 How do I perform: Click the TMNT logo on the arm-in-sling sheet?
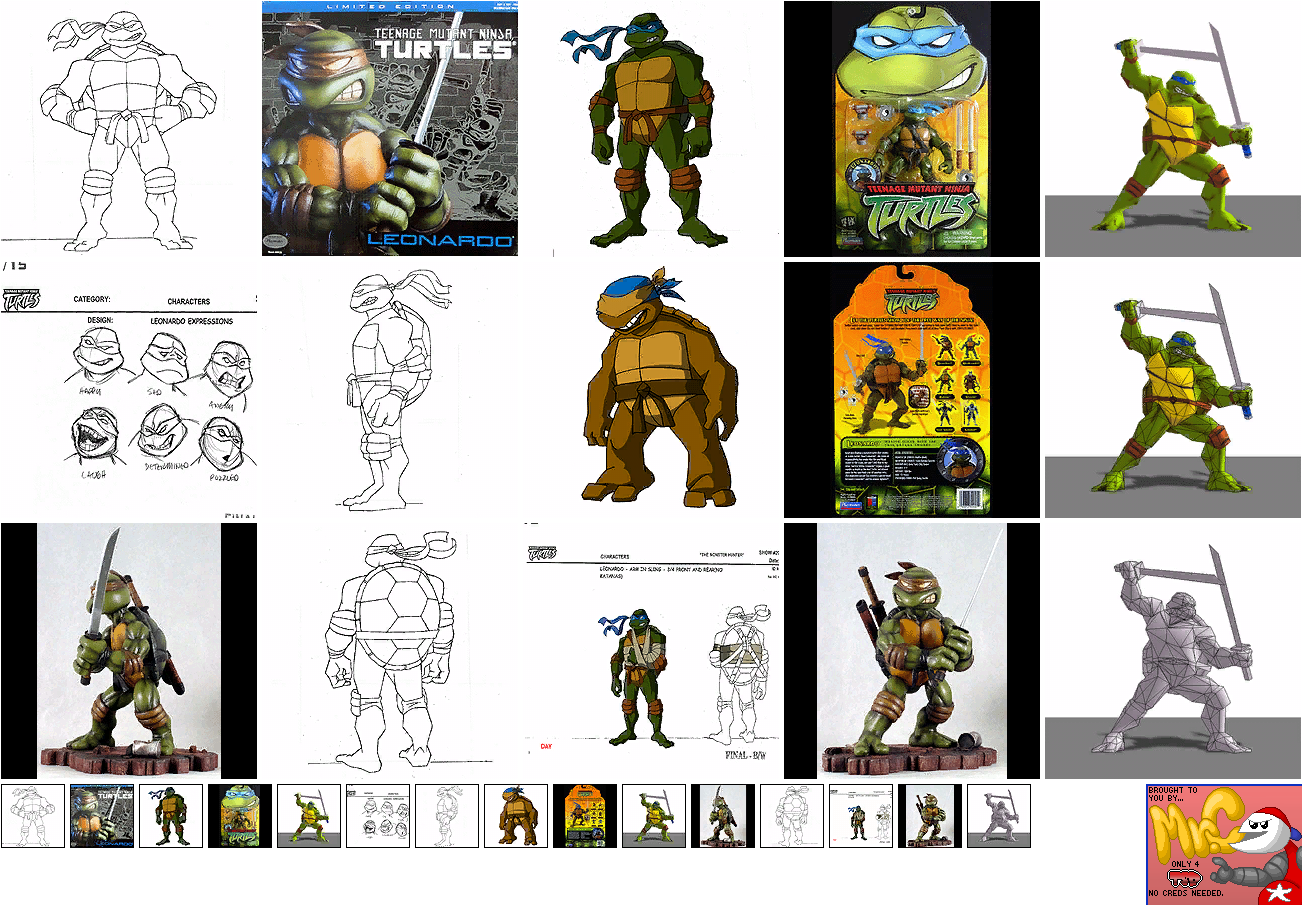pyautogui.click(x=543, y=555)
